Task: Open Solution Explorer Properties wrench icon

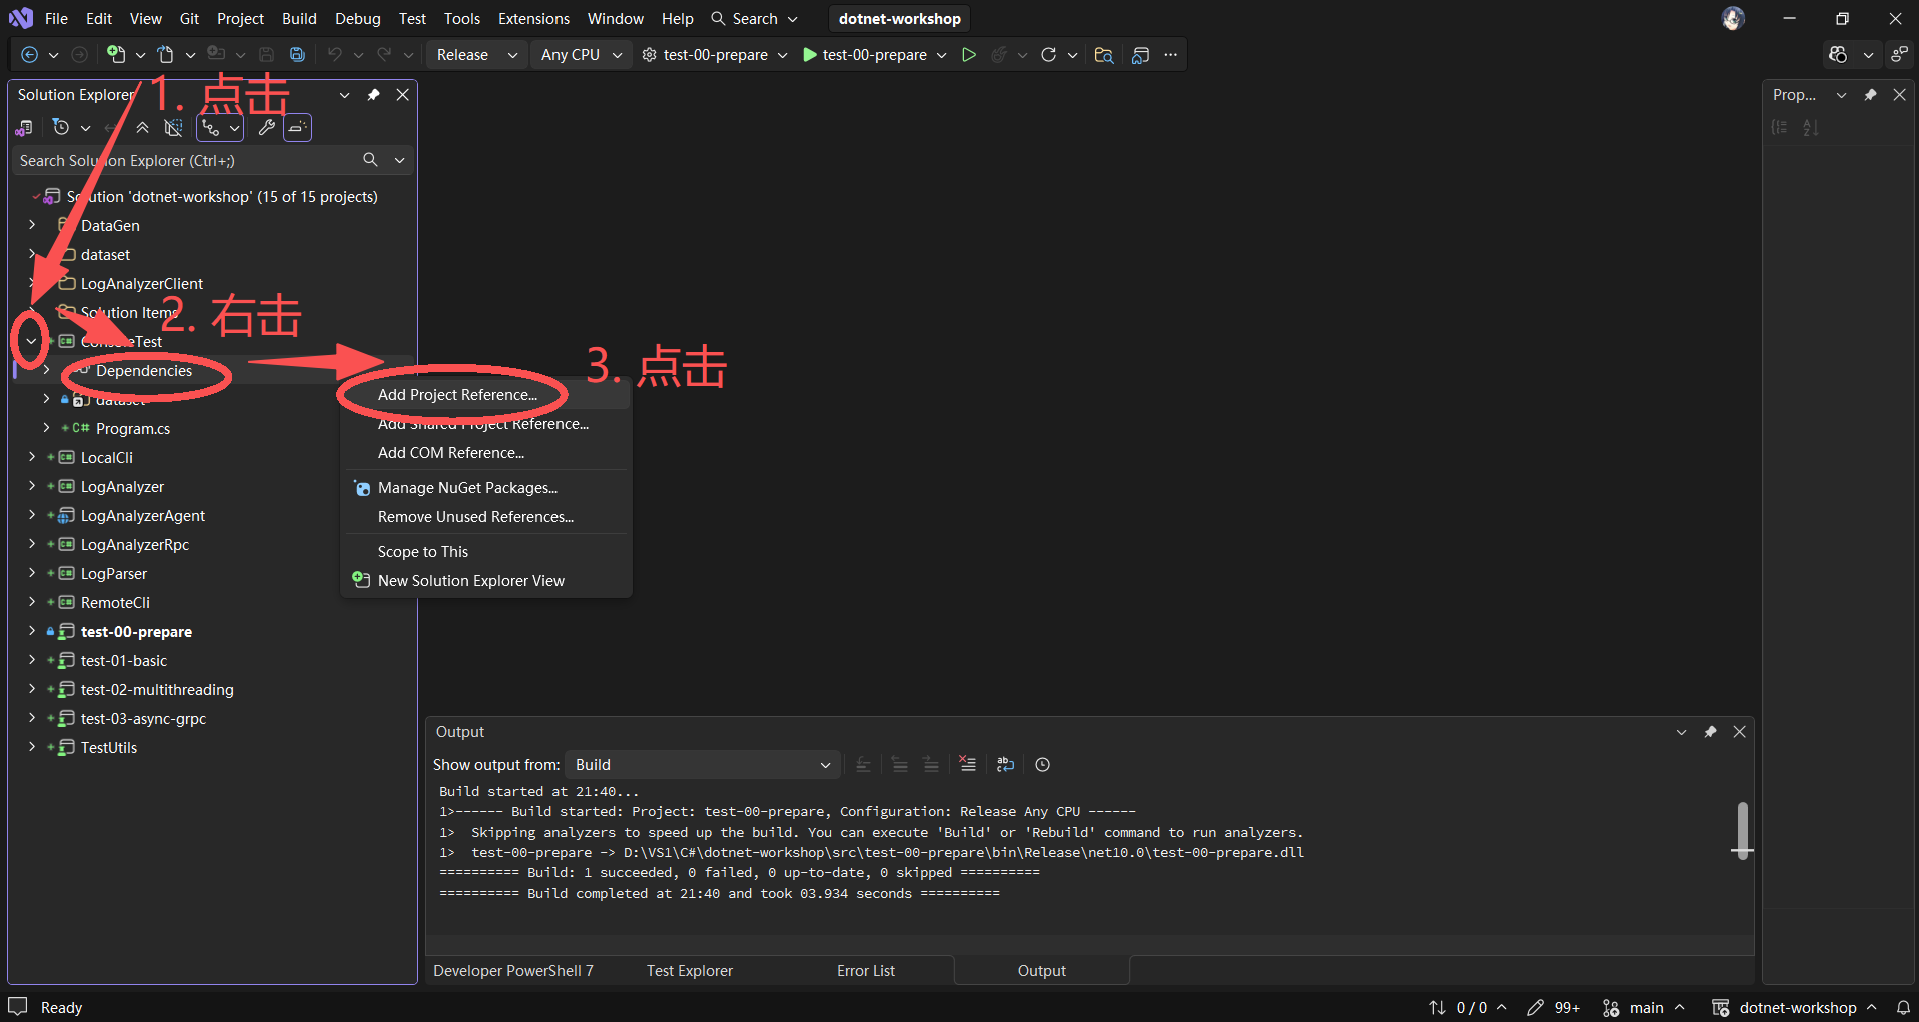Action: tap(266, 128)
